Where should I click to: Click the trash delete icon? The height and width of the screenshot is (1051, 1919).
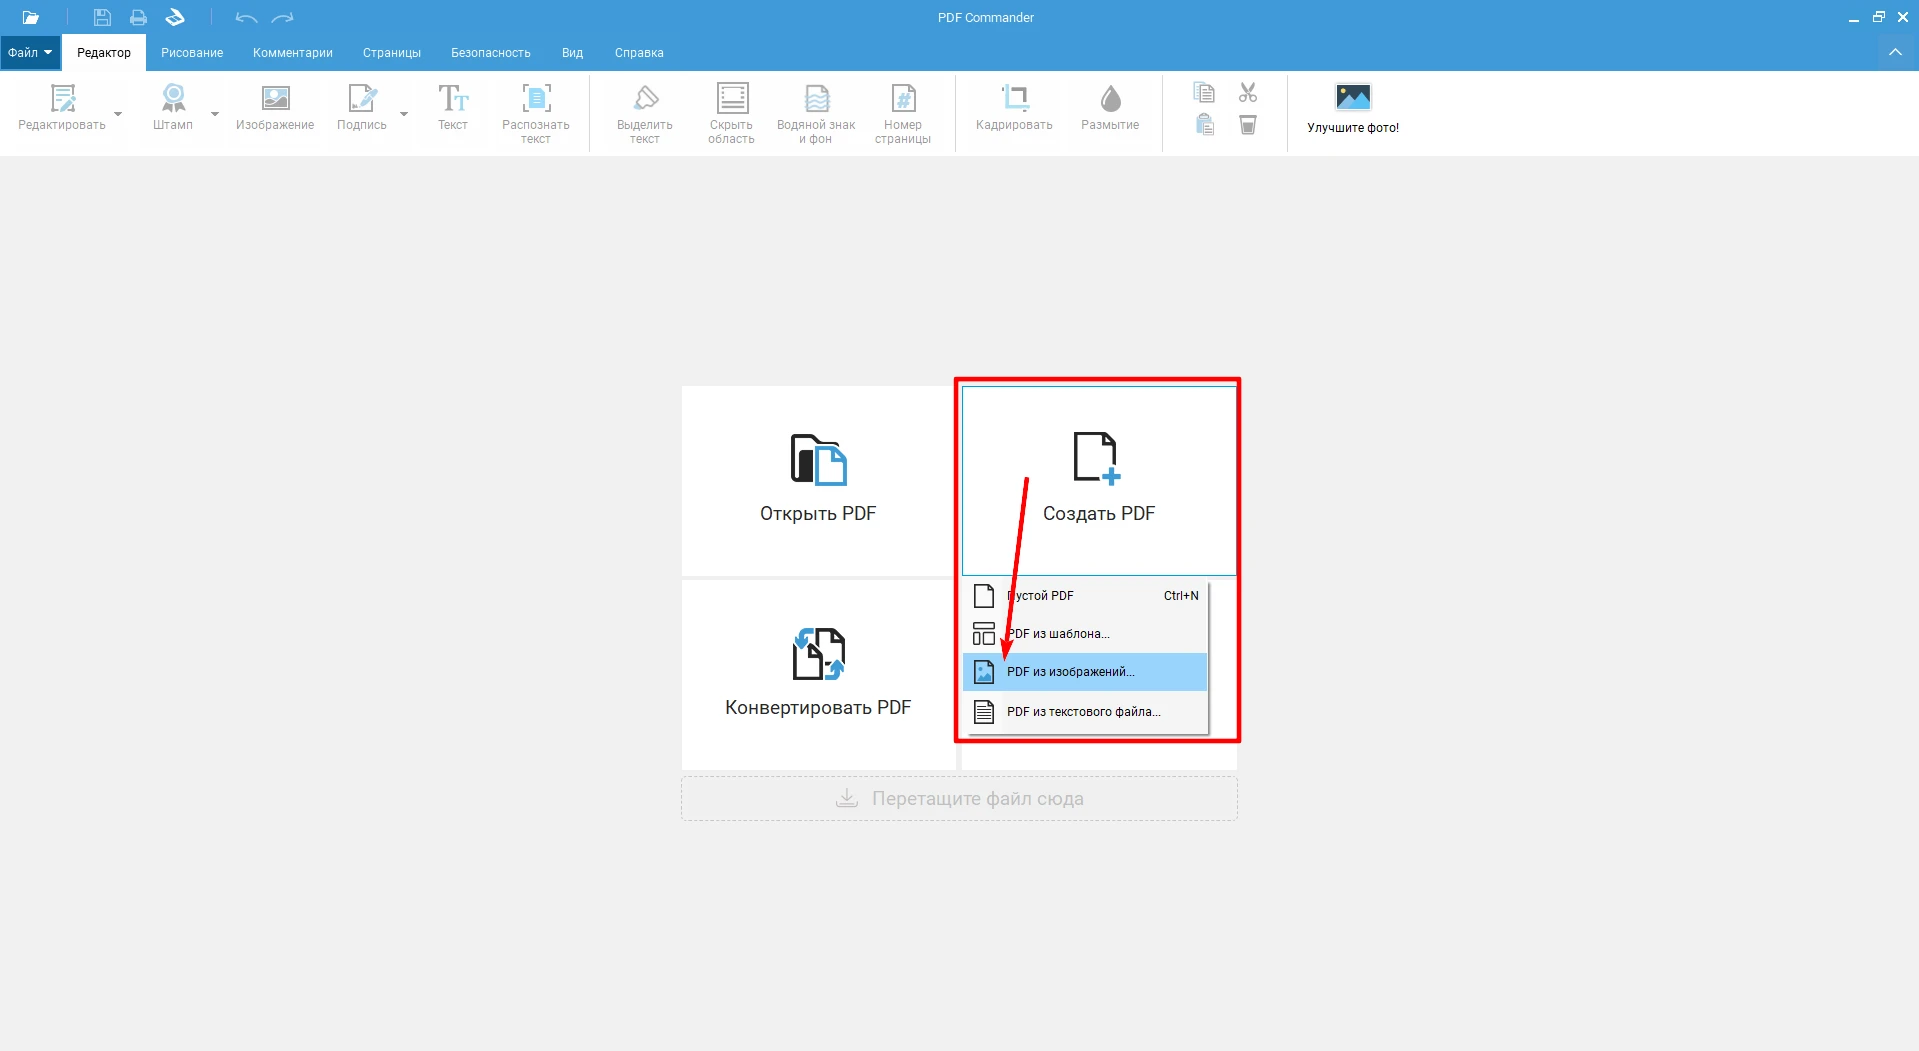point(1248,124)
